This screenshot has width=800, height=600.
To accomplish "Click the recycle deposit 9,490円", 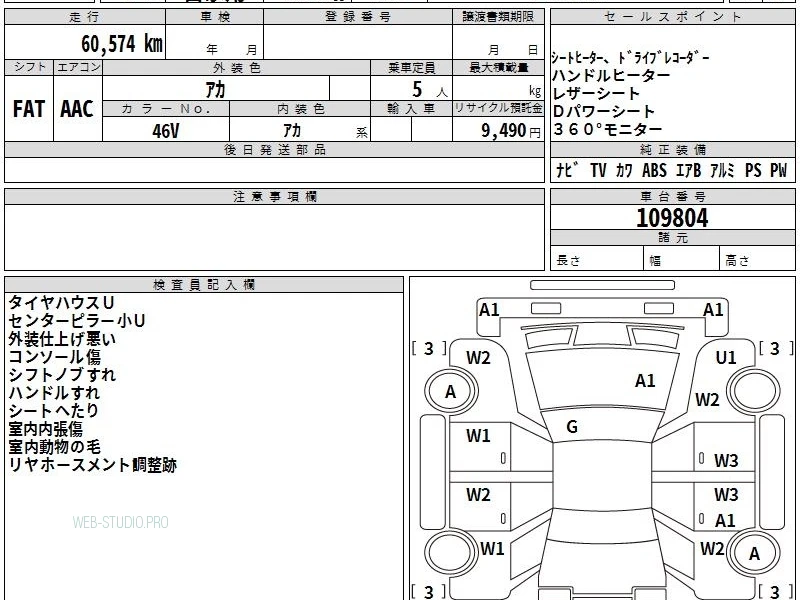I will (x=510, y=131).
